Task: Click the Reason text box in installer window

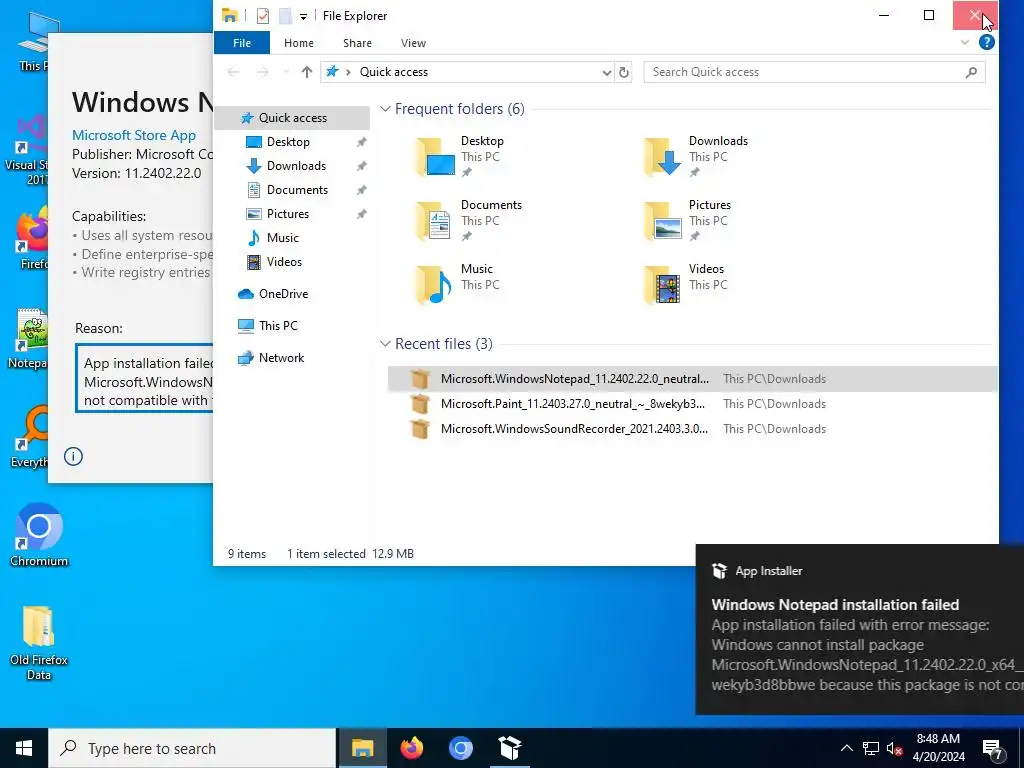Action: pos(145,379)
